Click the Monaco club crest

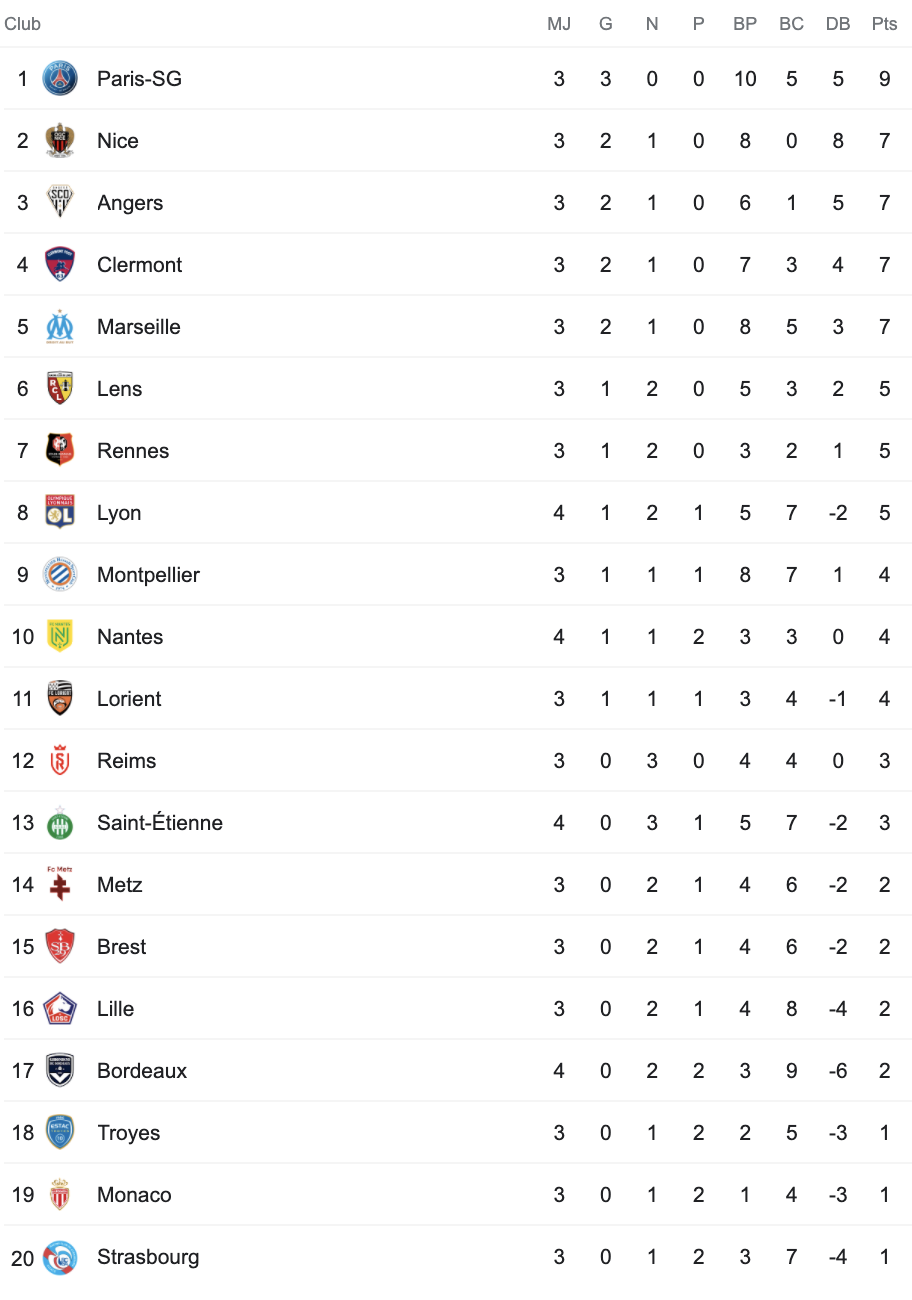coord(60,1194)
